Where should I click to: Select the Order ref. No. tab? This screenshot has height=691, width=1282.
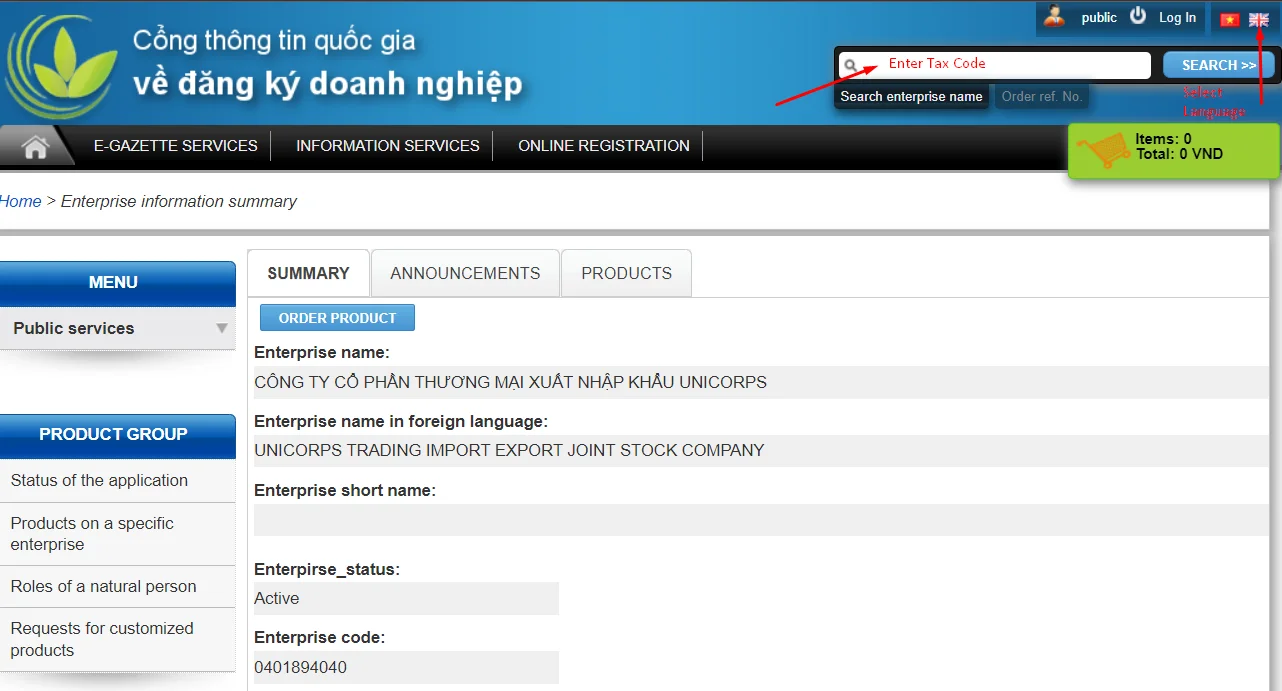[x=1042, y=97]
